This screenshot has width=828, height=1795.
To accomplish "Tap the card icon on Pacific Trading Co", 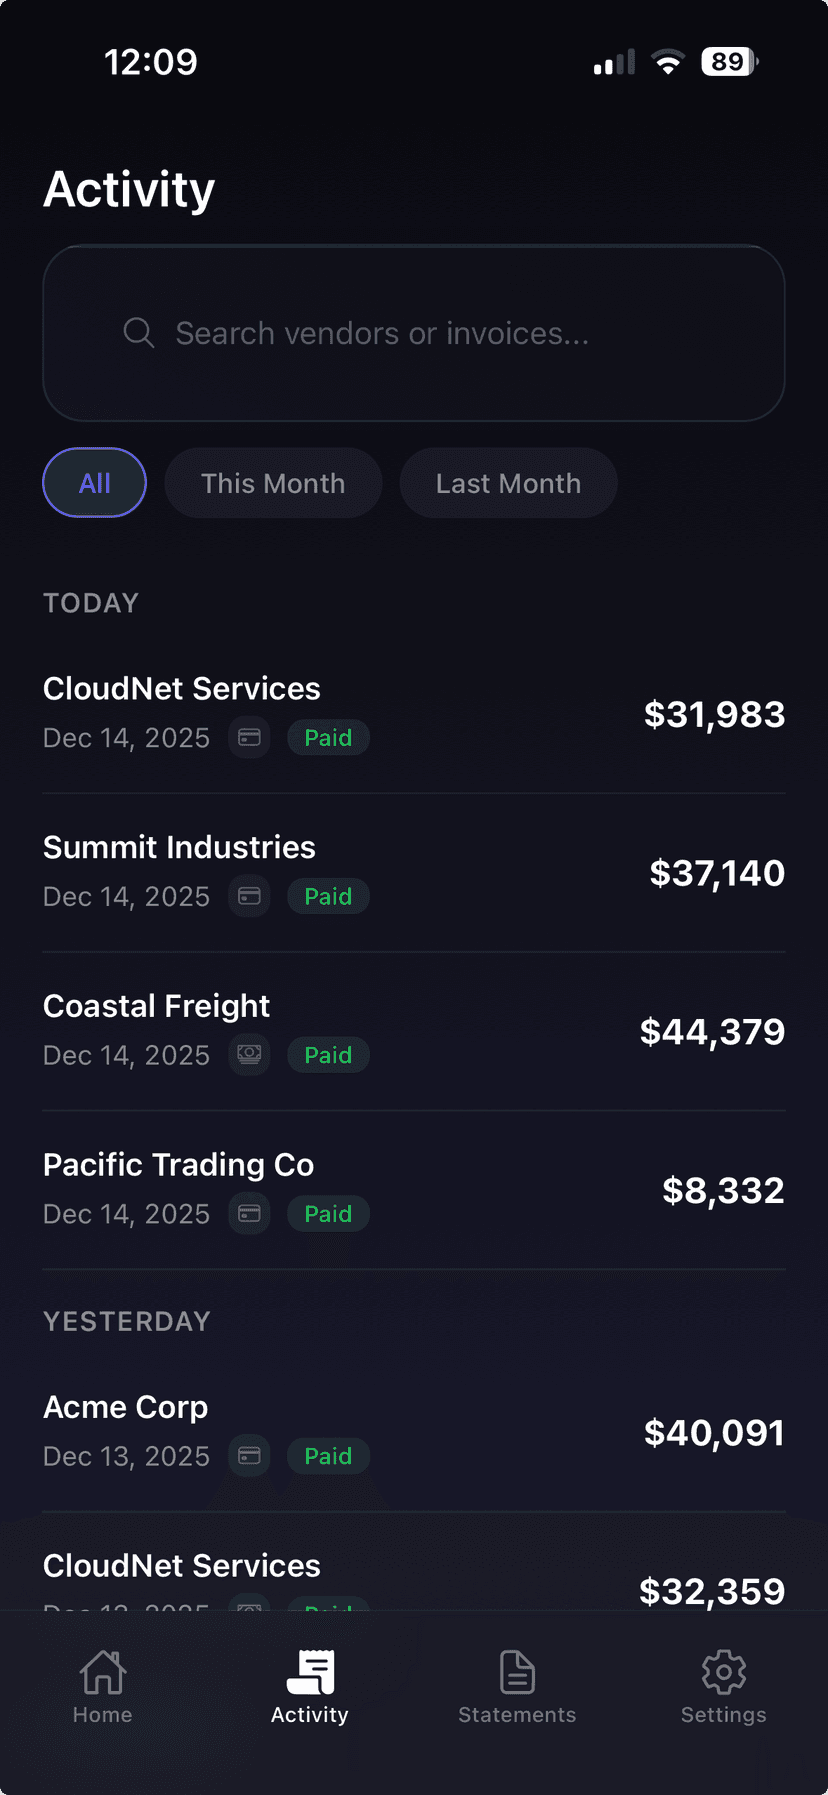I will [249, 1213].
